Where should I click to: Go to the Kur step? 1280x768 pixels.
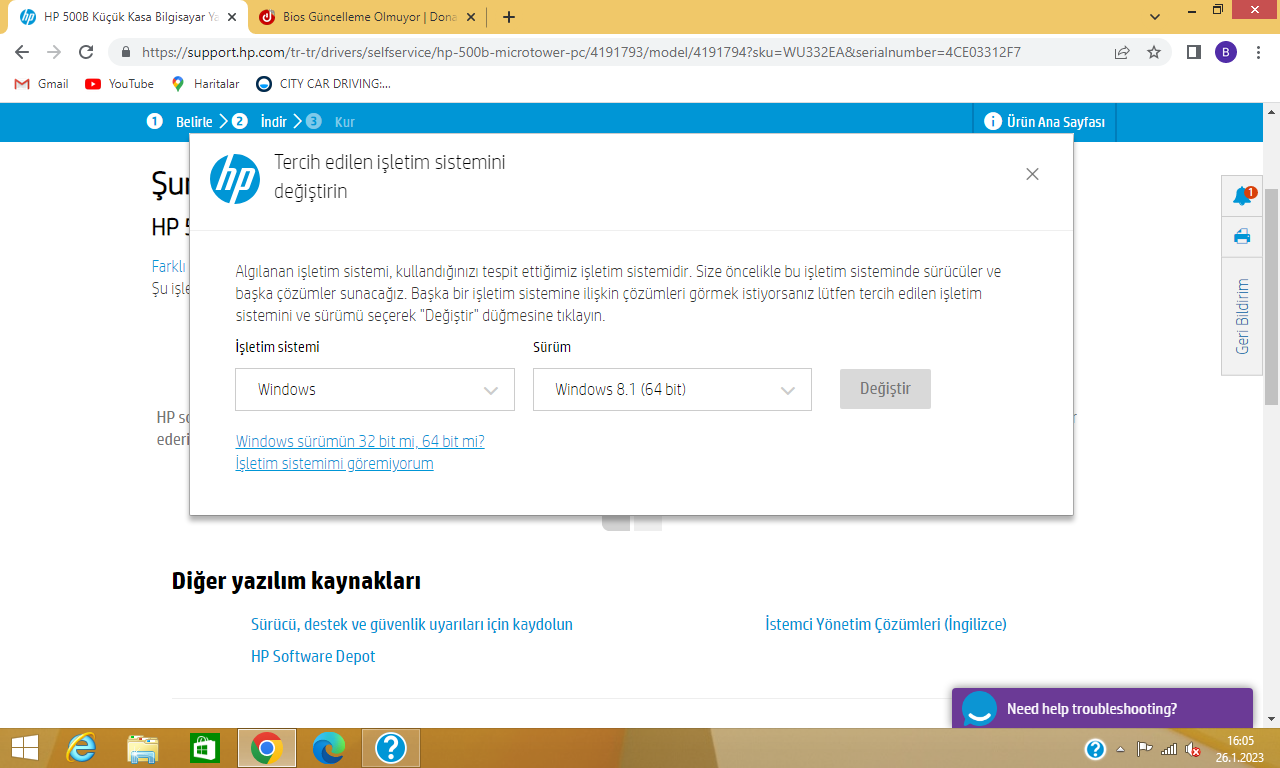click(331, 122)
